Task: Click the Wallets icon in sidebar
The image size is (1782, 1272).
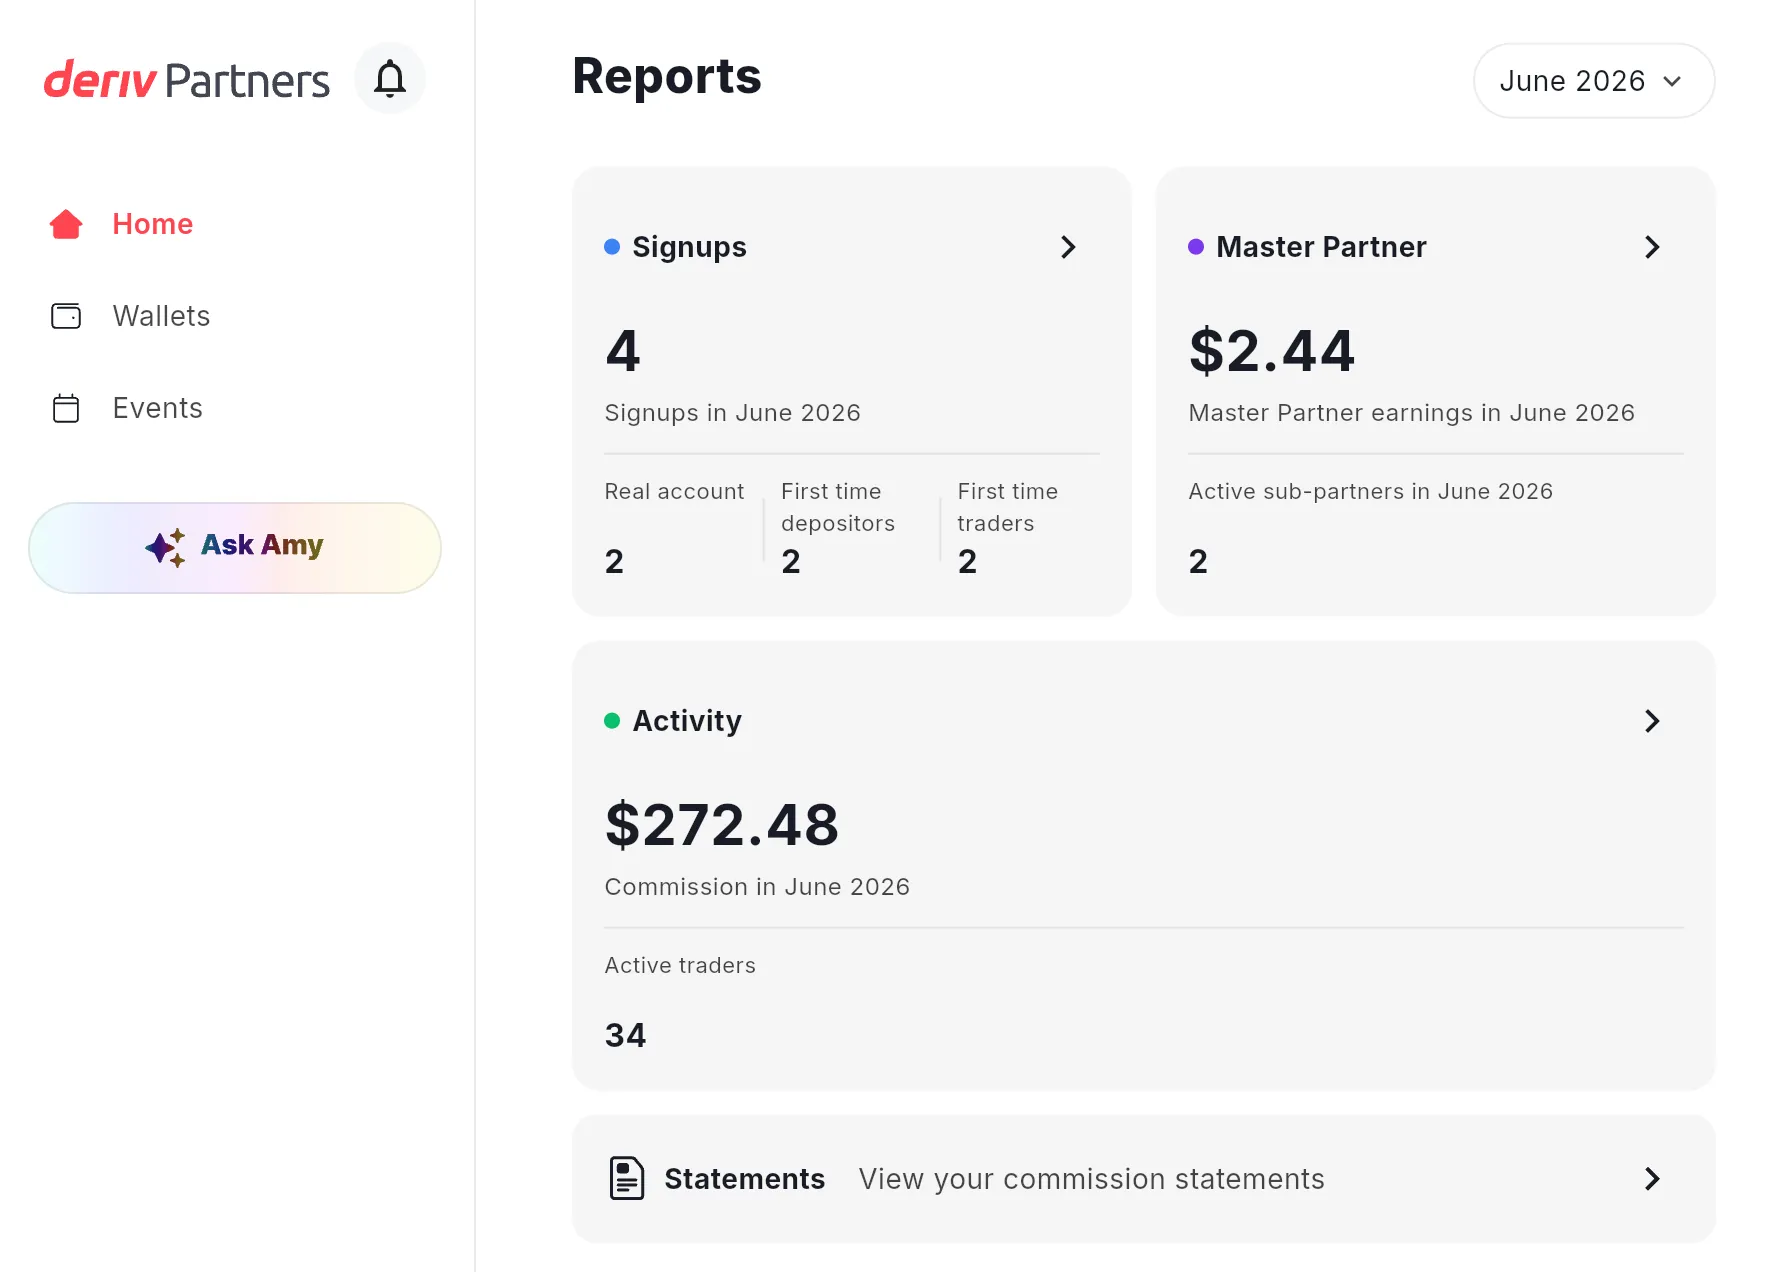Action: tap(66, 316)
